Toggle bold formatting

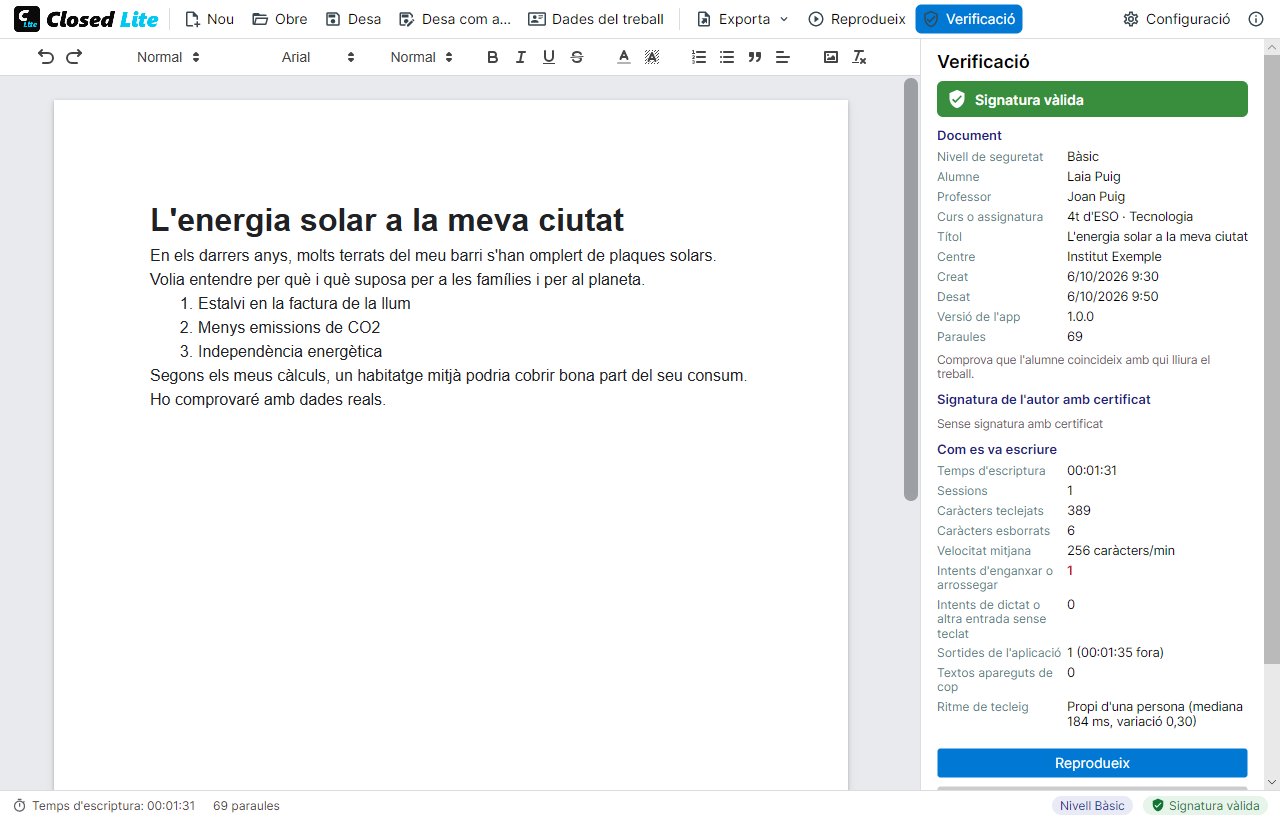point(492,57)
